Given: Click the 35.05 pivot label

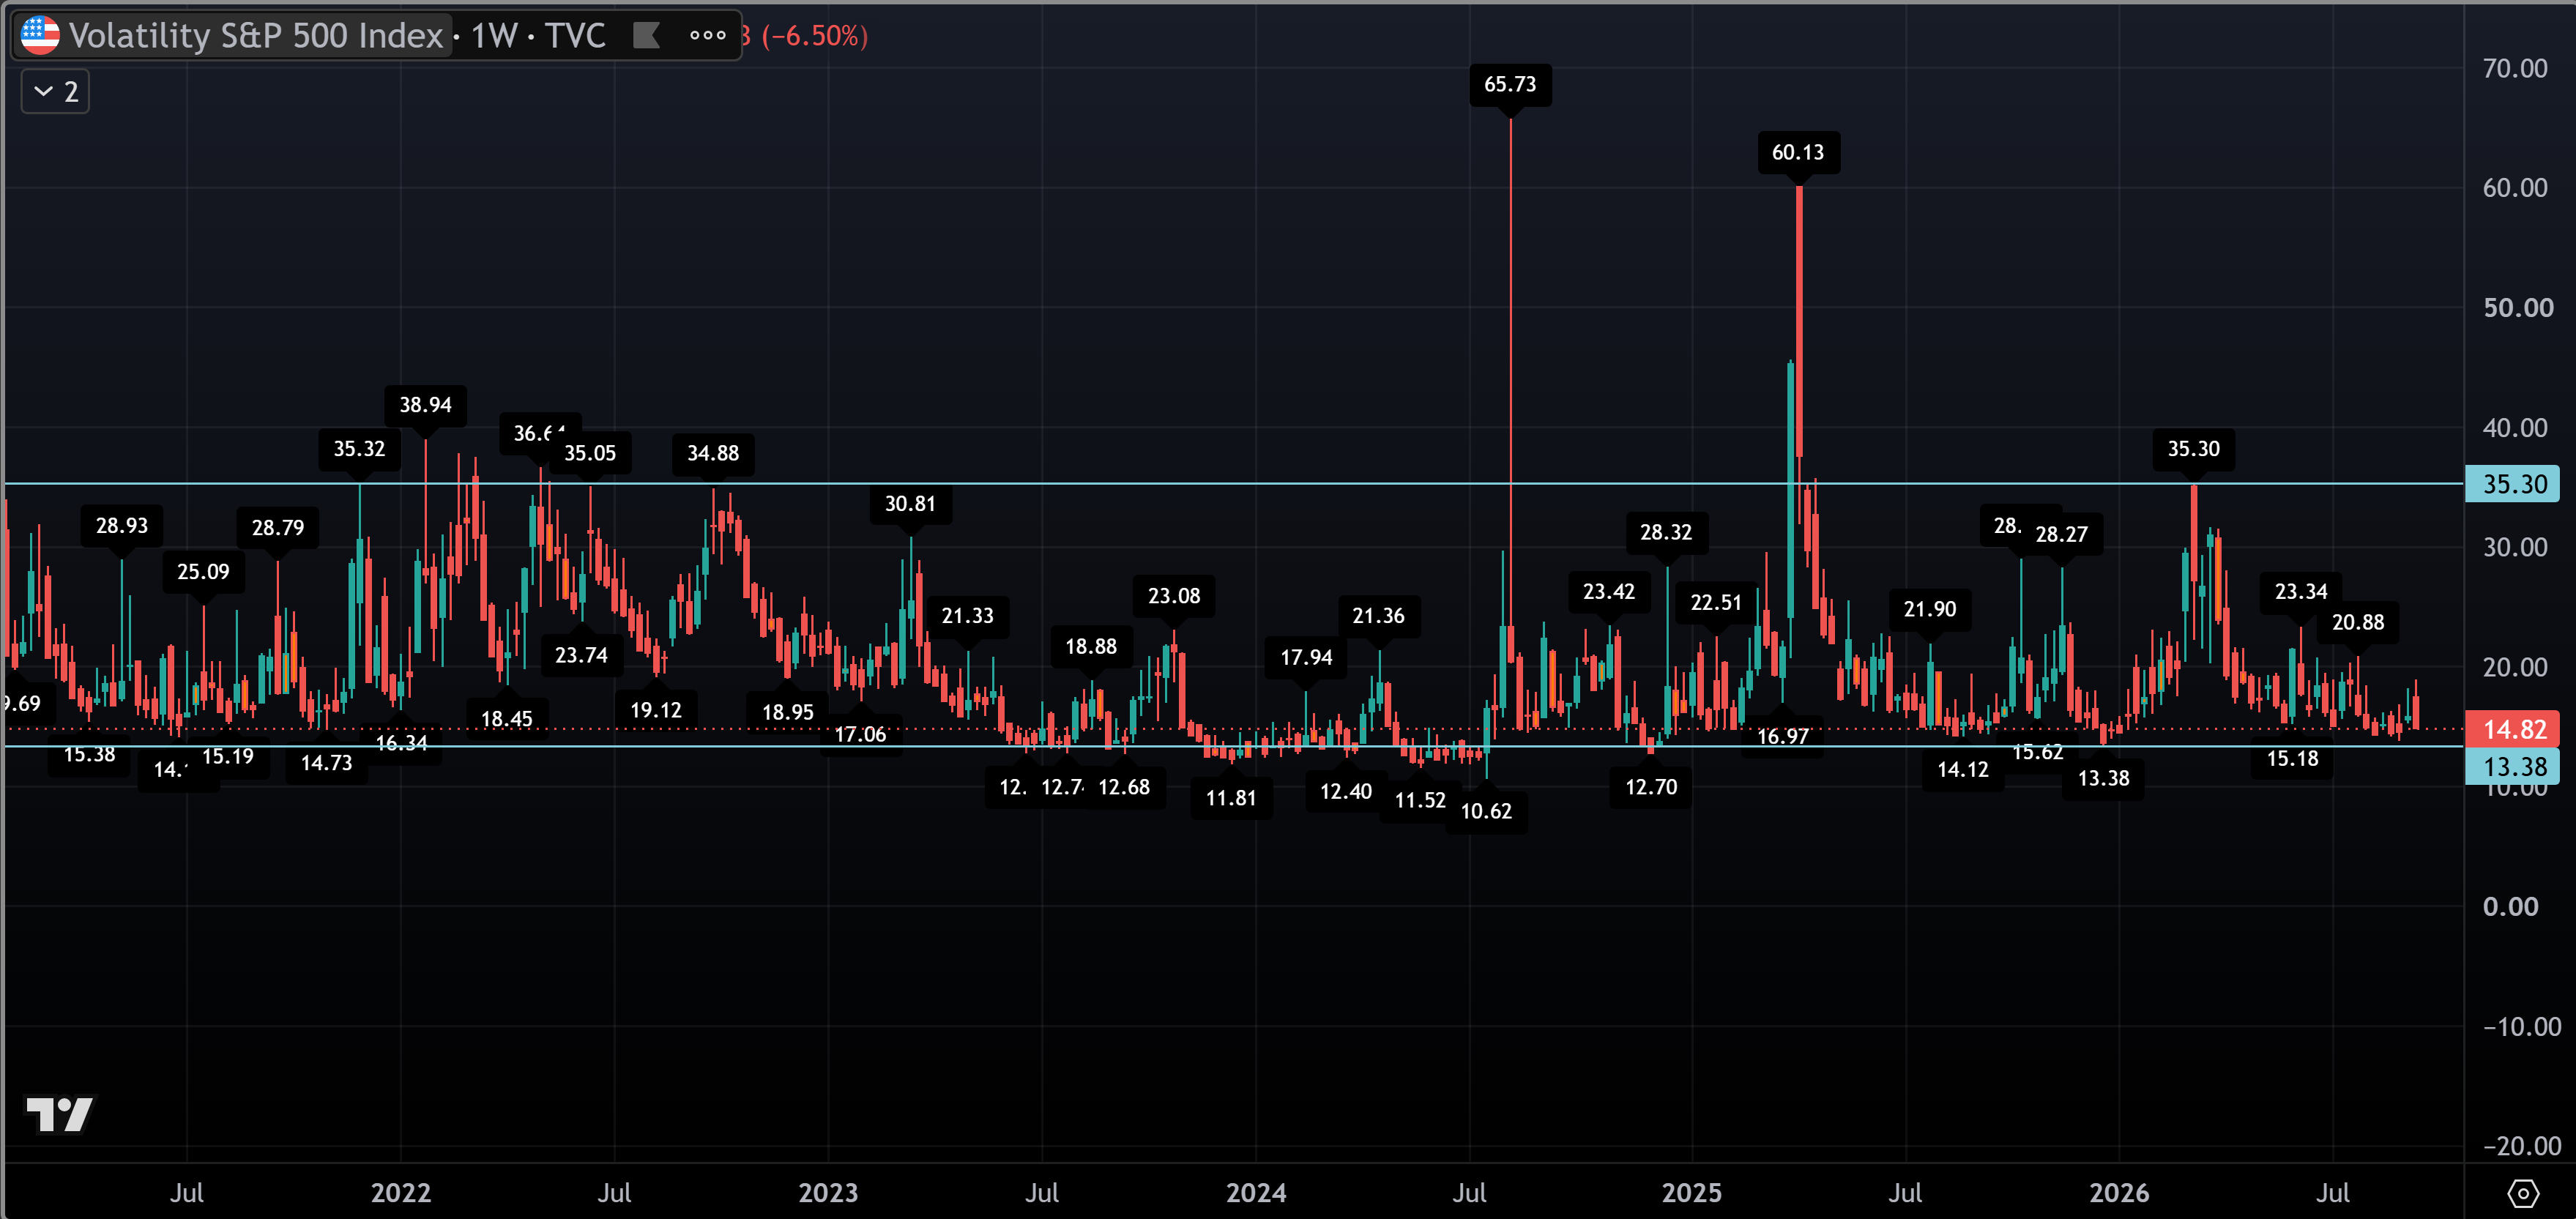Looking at the screenshot, I should pyautogui.click(x=590, y=453).
